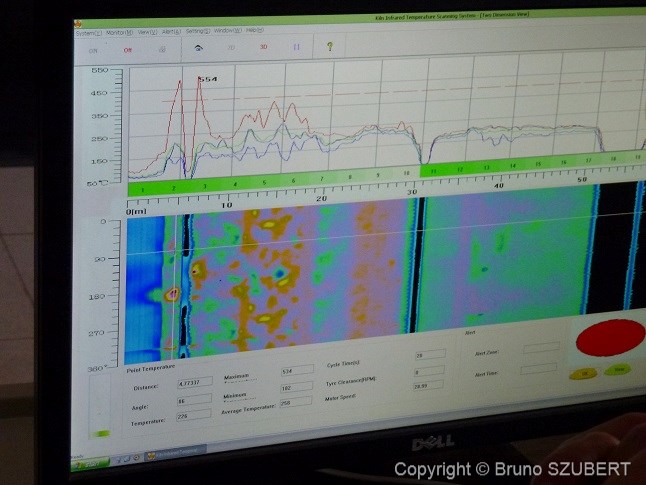Click the red Off toolbar button

[x=127, y=48]
